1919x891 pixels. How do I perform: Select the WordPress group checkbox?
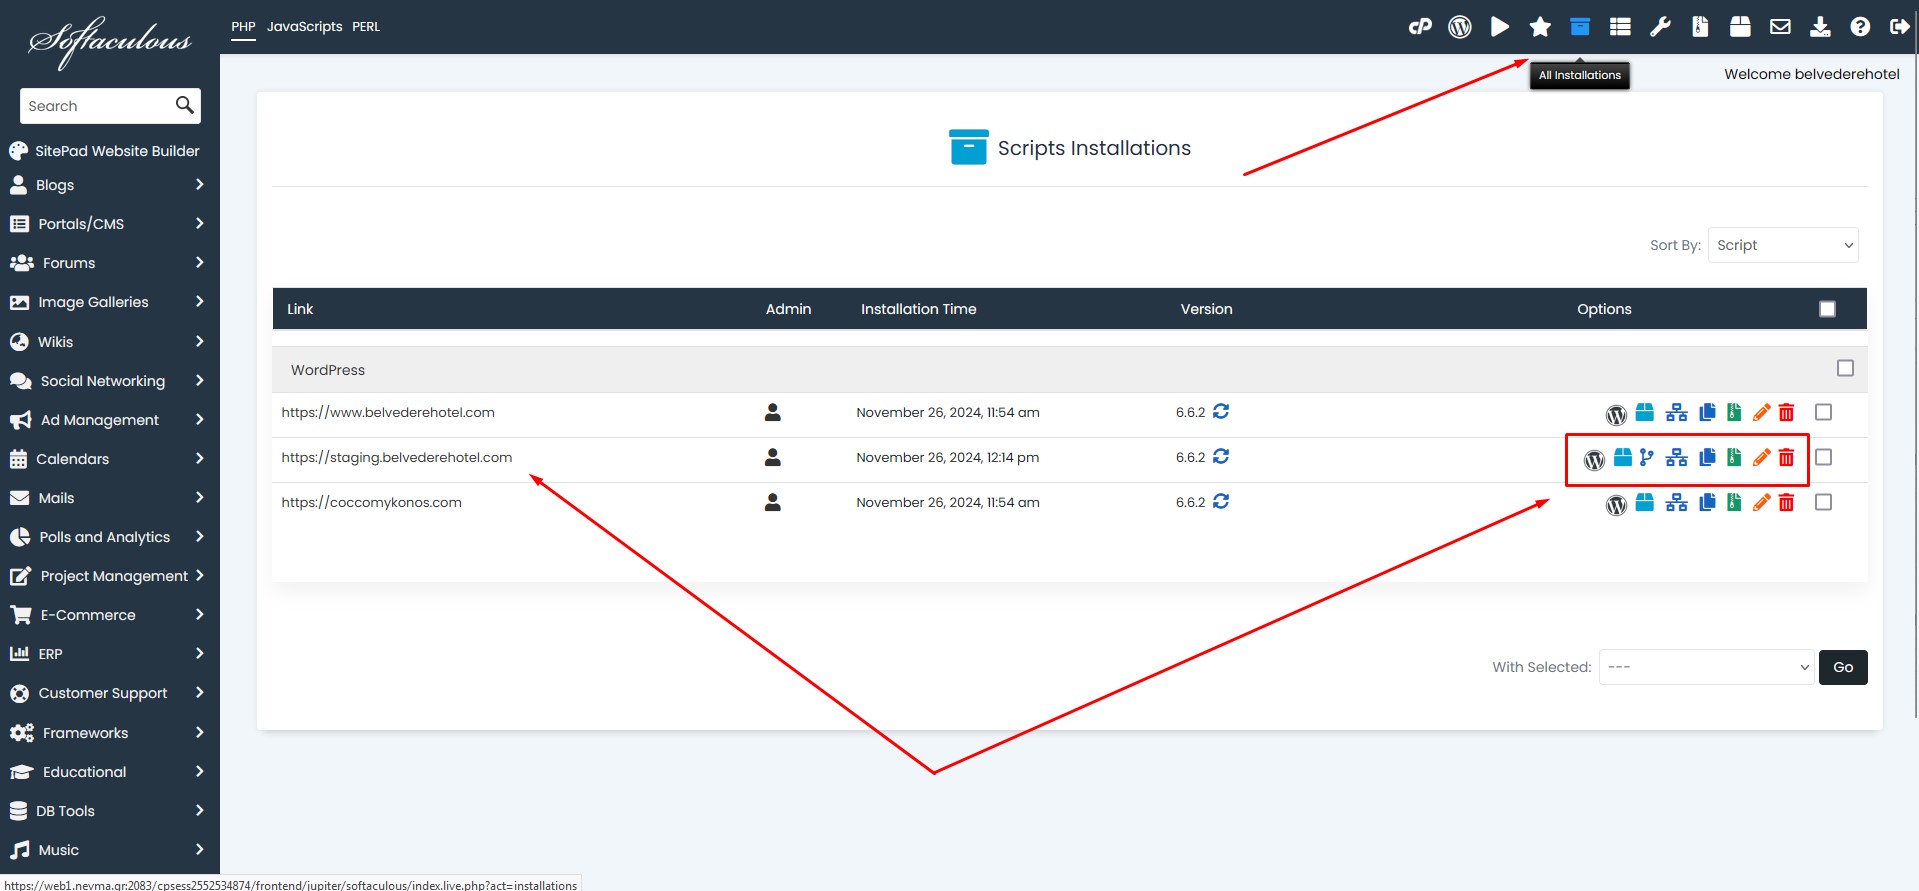[x=1845, y=368]
